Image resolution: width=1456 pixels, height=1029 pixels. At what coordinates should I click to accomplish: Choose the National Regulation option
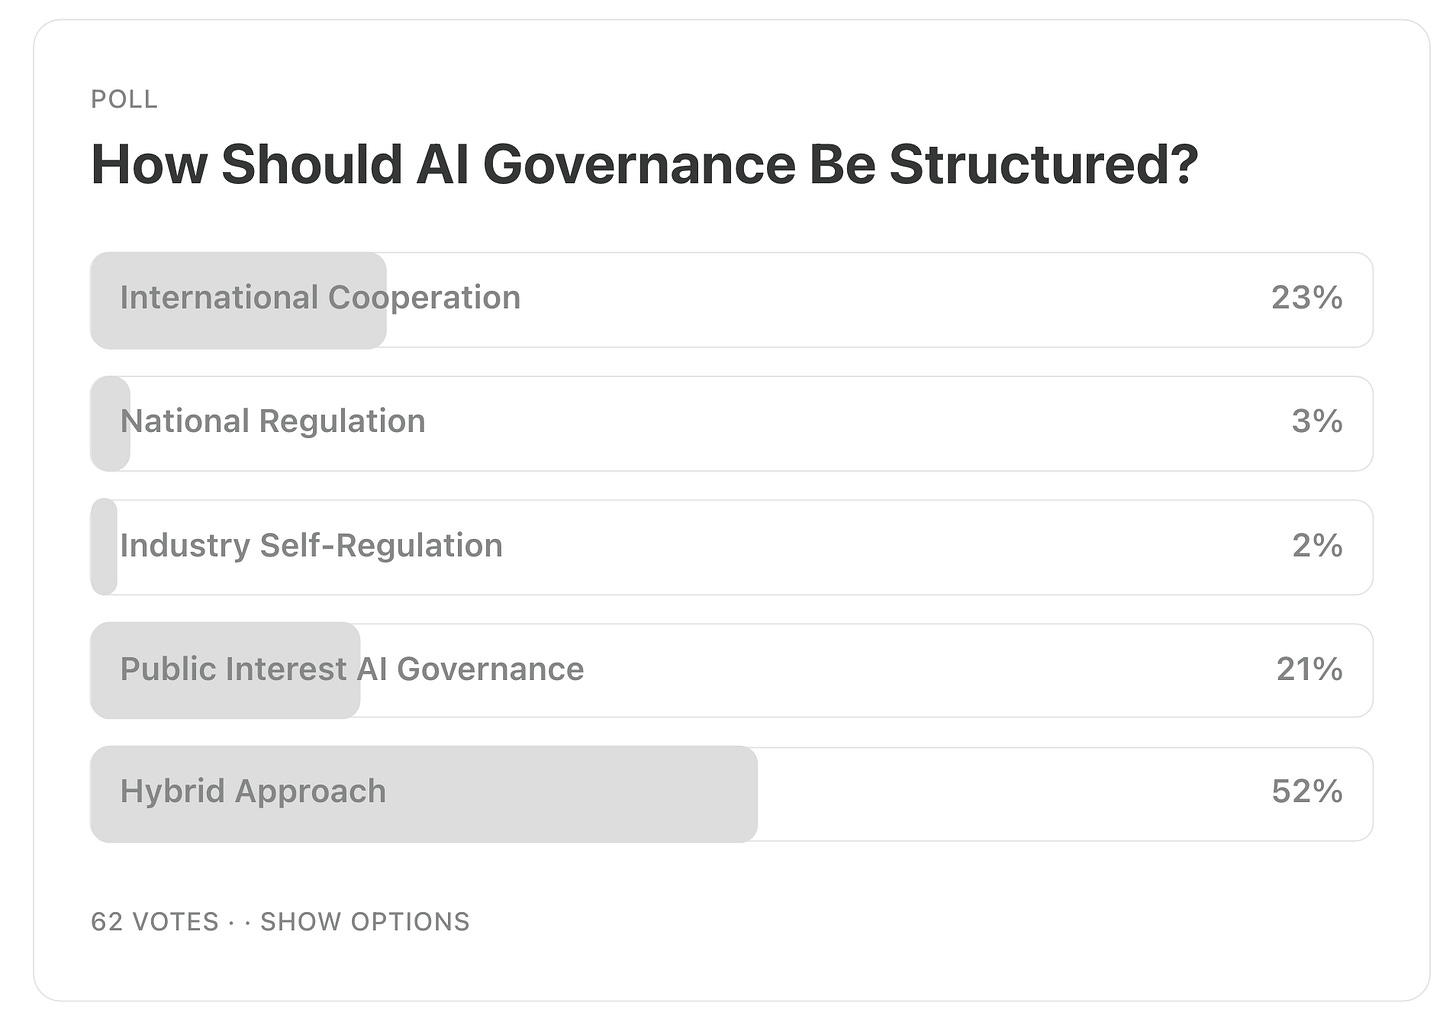pyautogui.click(x=731, y=424)
